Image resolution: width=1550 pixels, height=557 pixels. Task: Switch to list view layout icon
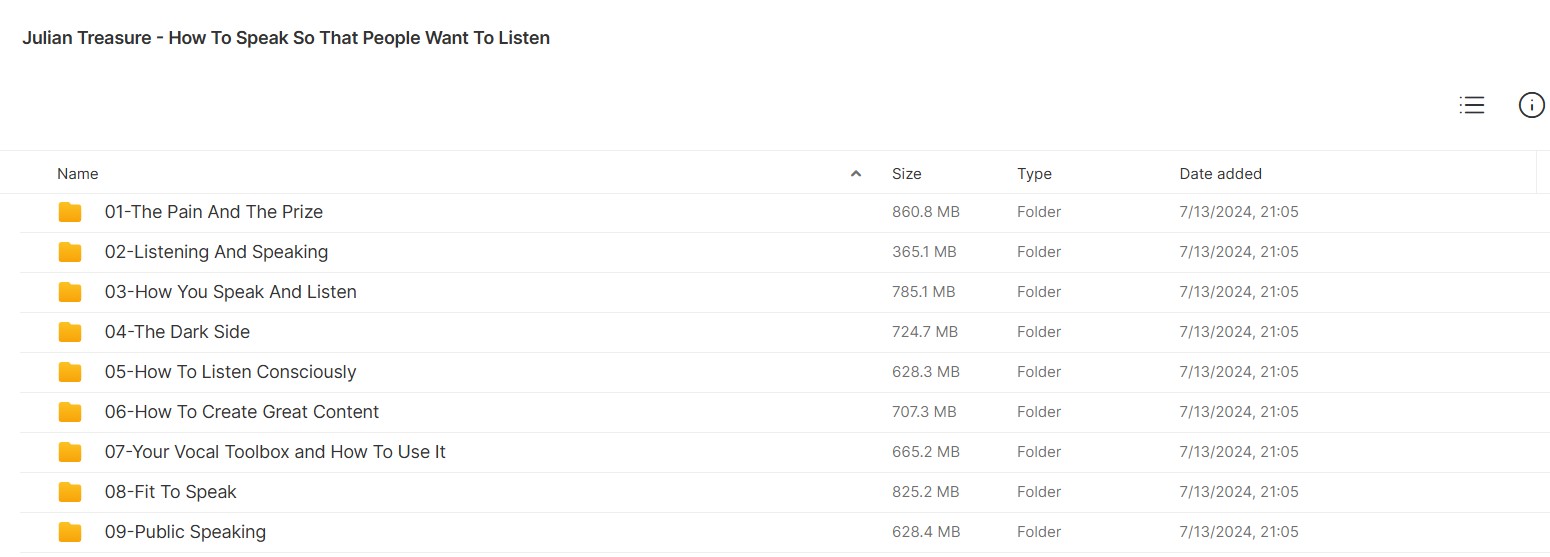pos(1471,105)
